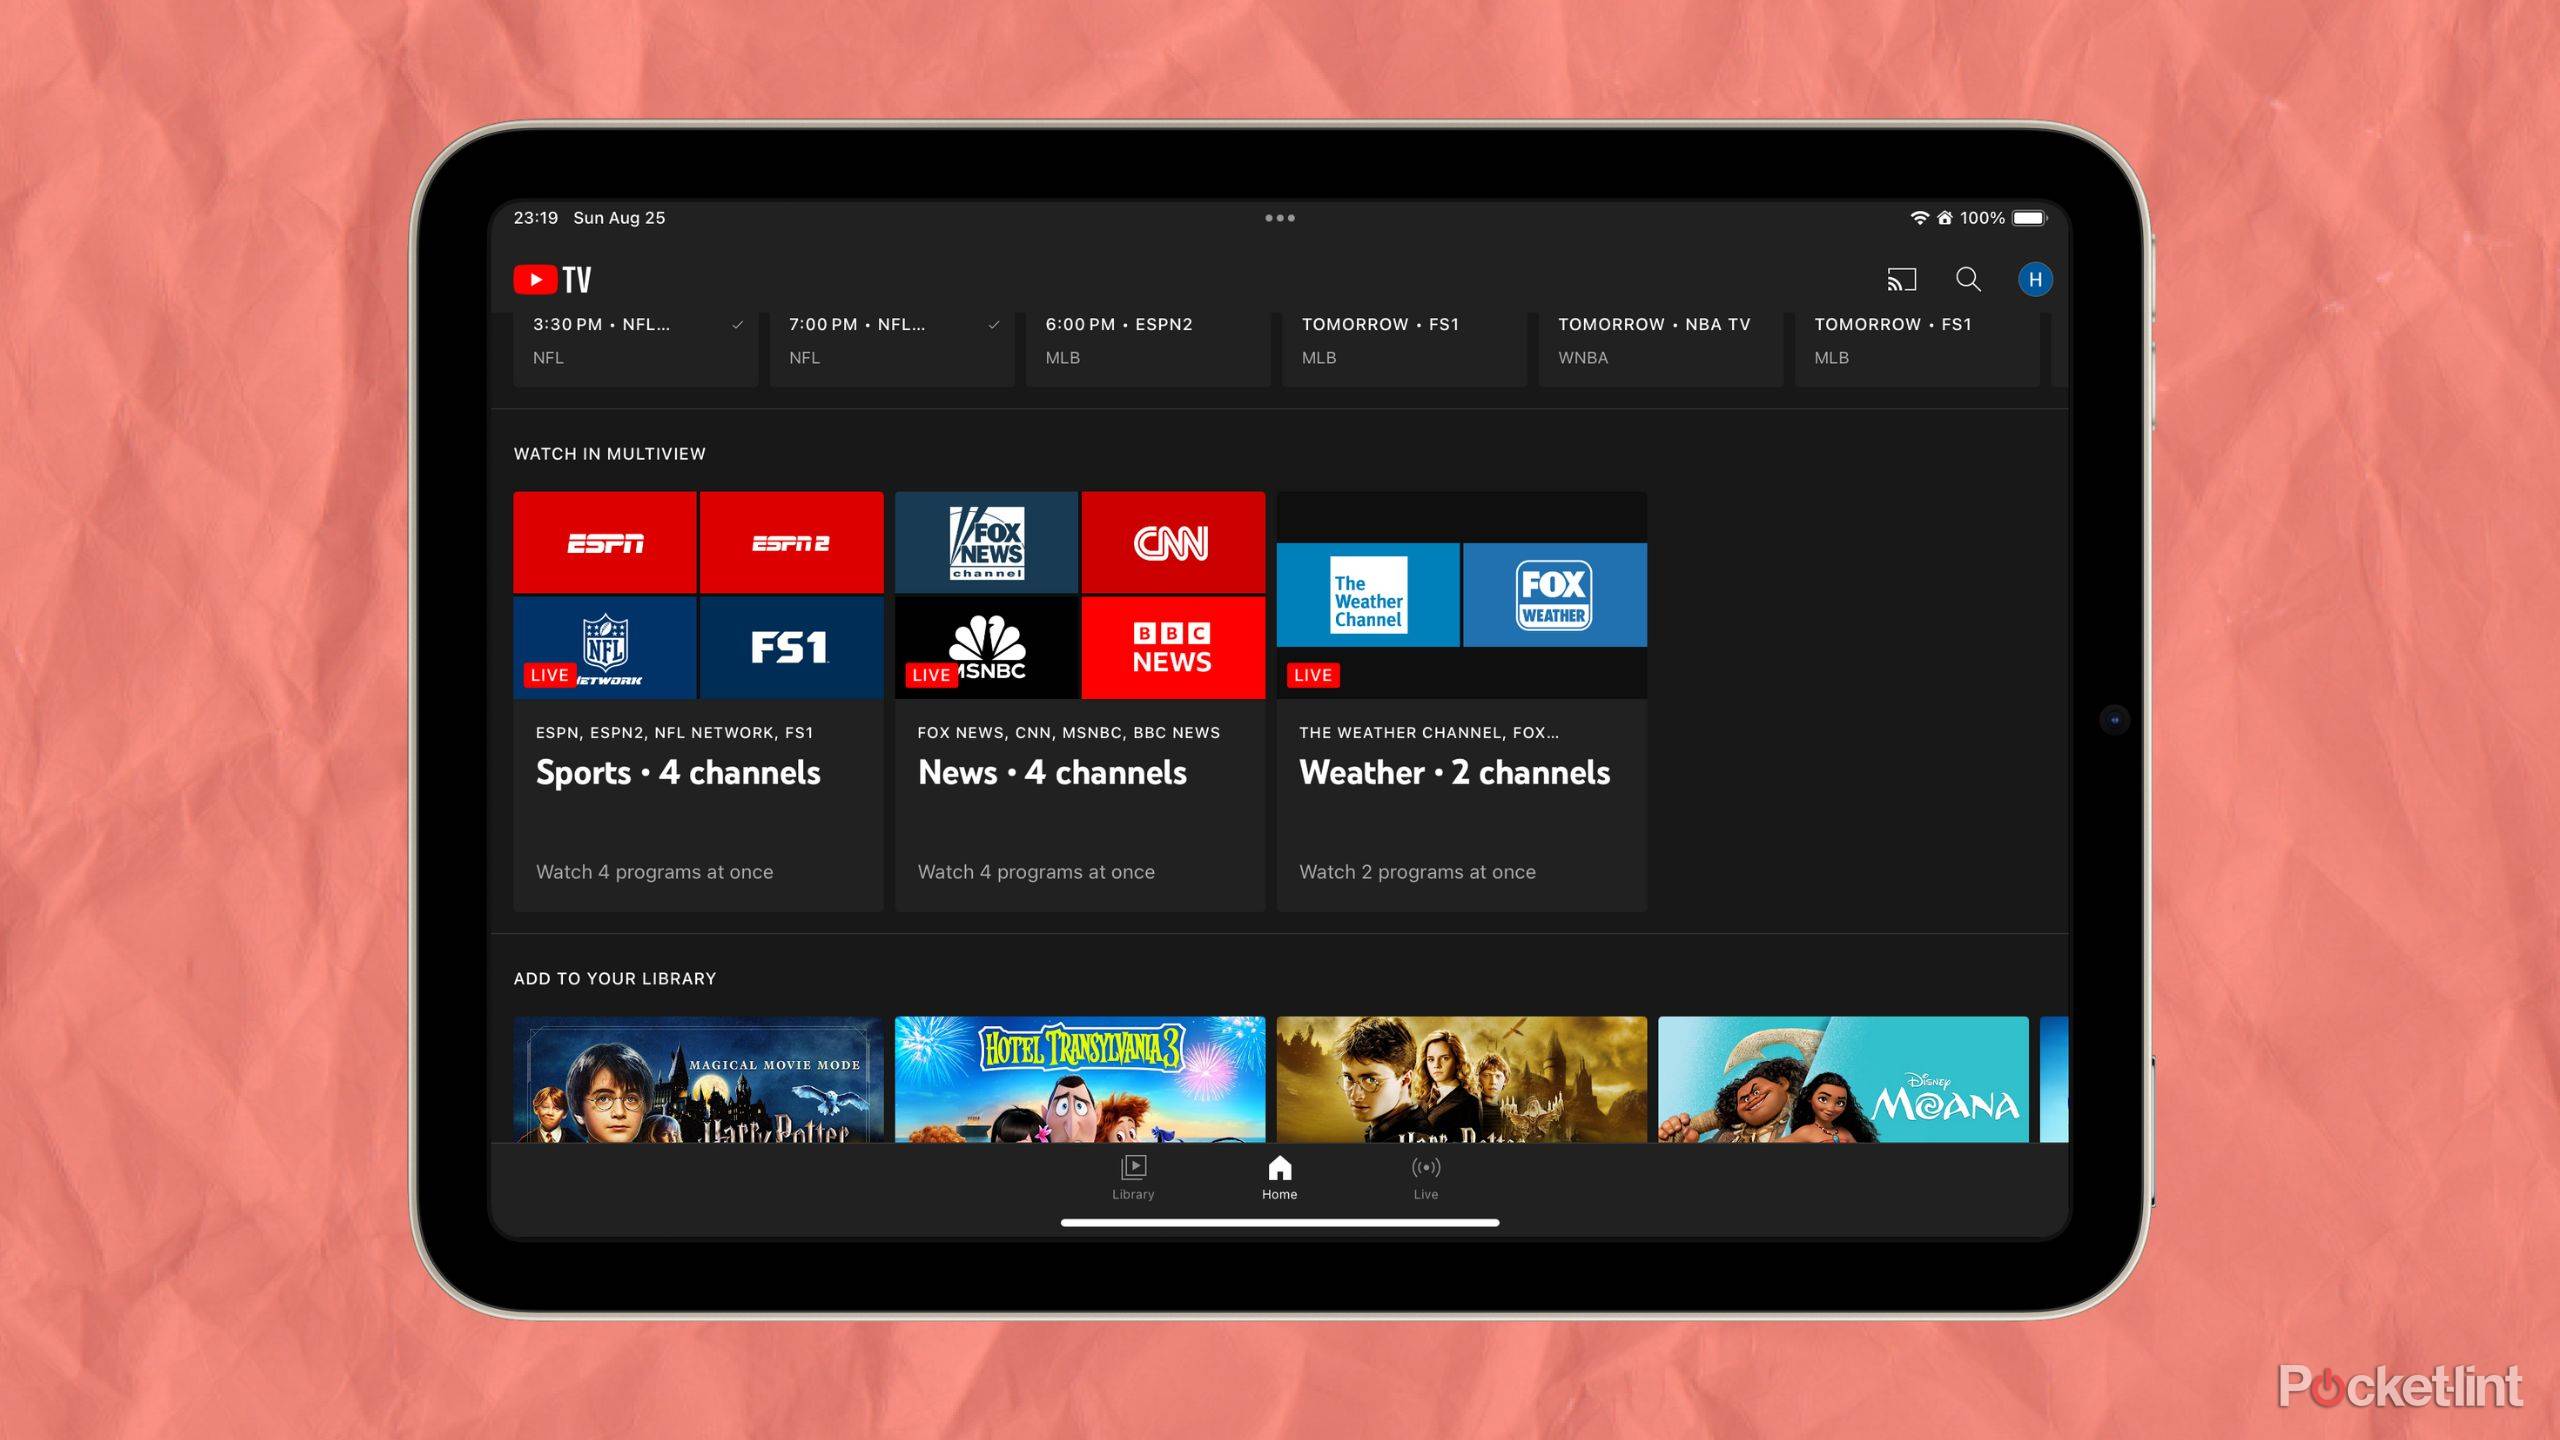The width and height of the screenshot is (2560, 1440).
Task: Select the FOX Weather channel tile
Action: pyautogui.click(x=1554, y=595)
